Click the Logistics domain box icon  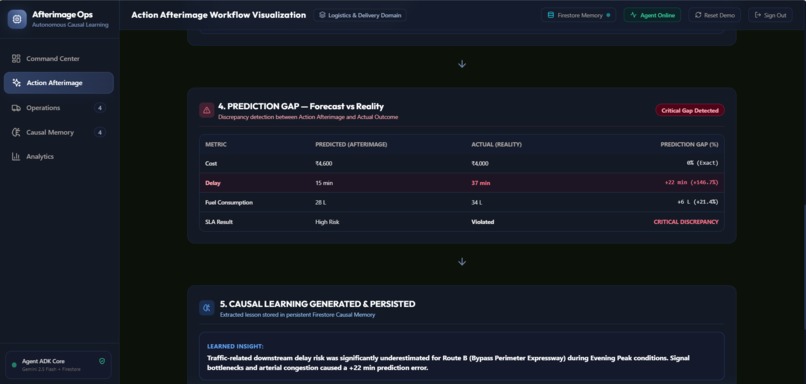322,15
